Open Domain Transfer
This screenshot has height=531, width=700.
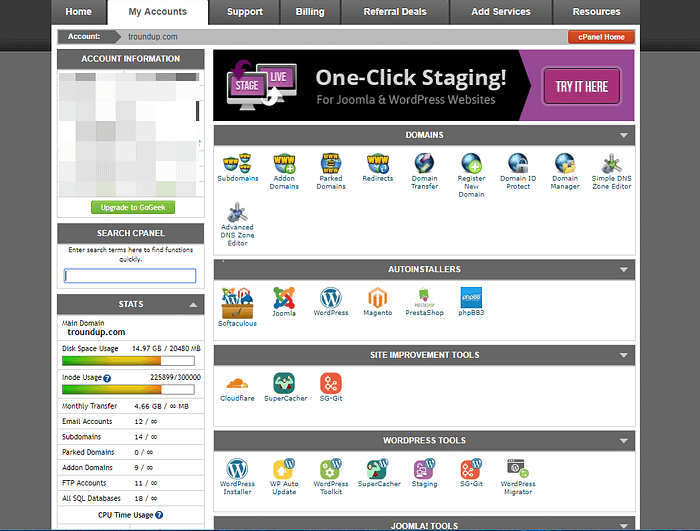425,171
